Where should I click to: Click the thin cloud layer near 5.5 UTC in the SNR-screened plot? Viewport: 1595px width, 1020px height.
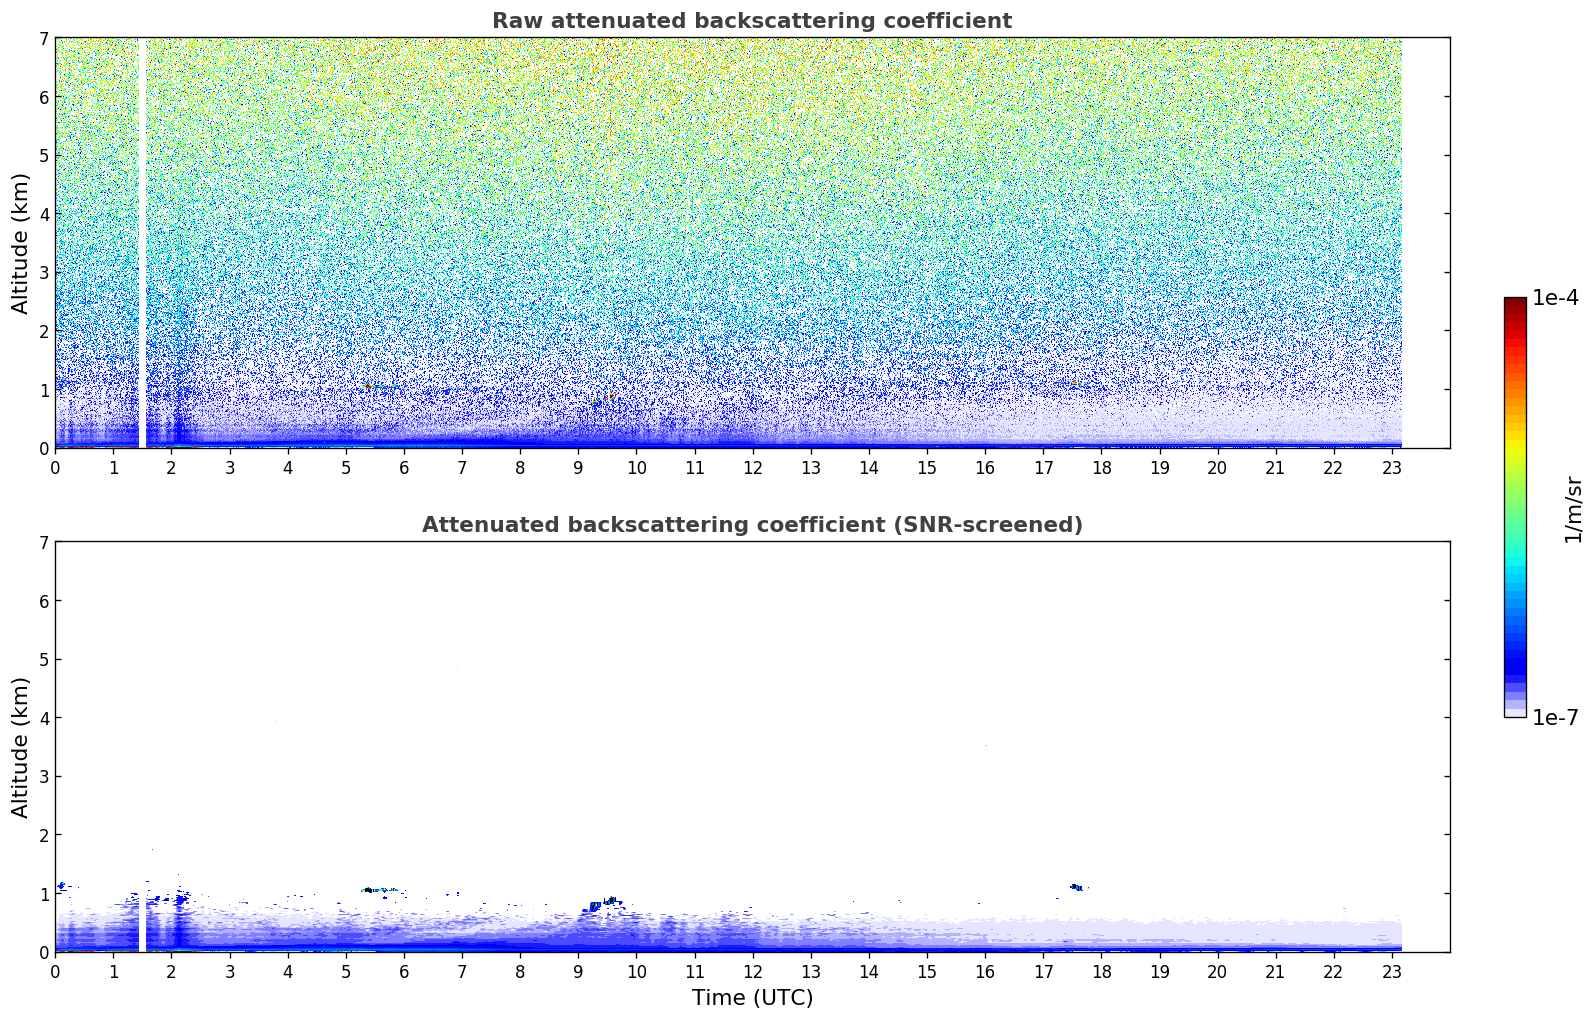[379, 889]
